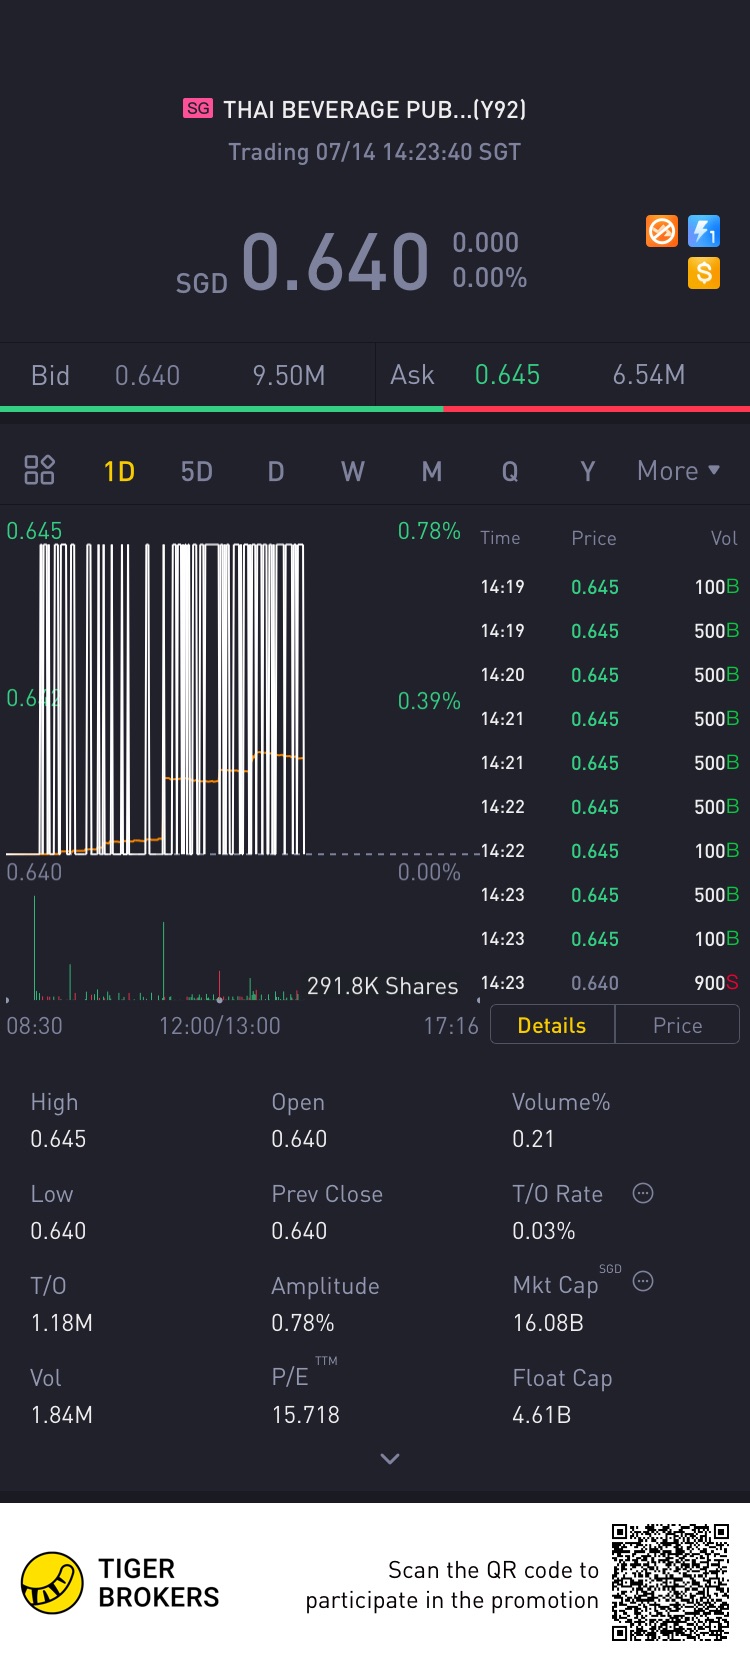Select the 1D chart tab
This screenshot has height=1663, width=750.
pyautogui.click(x=119, y=471)
